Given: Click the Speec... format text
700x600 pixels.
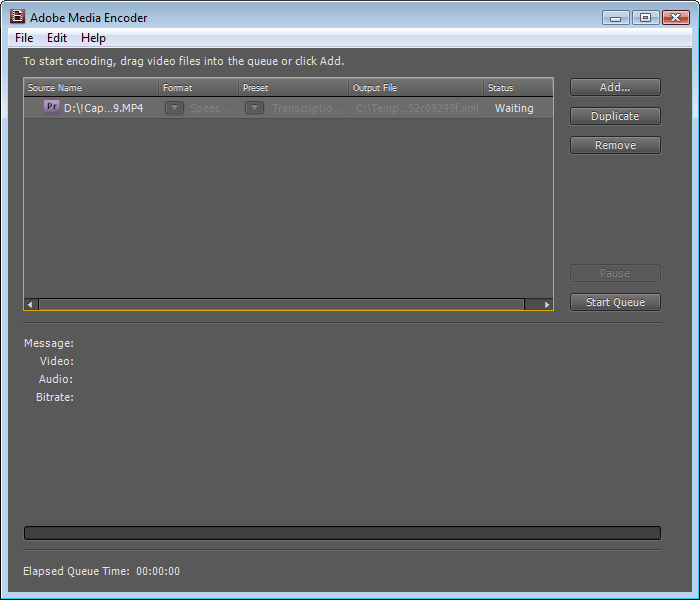Looking at the screenshot, I should tap(209, 108).
